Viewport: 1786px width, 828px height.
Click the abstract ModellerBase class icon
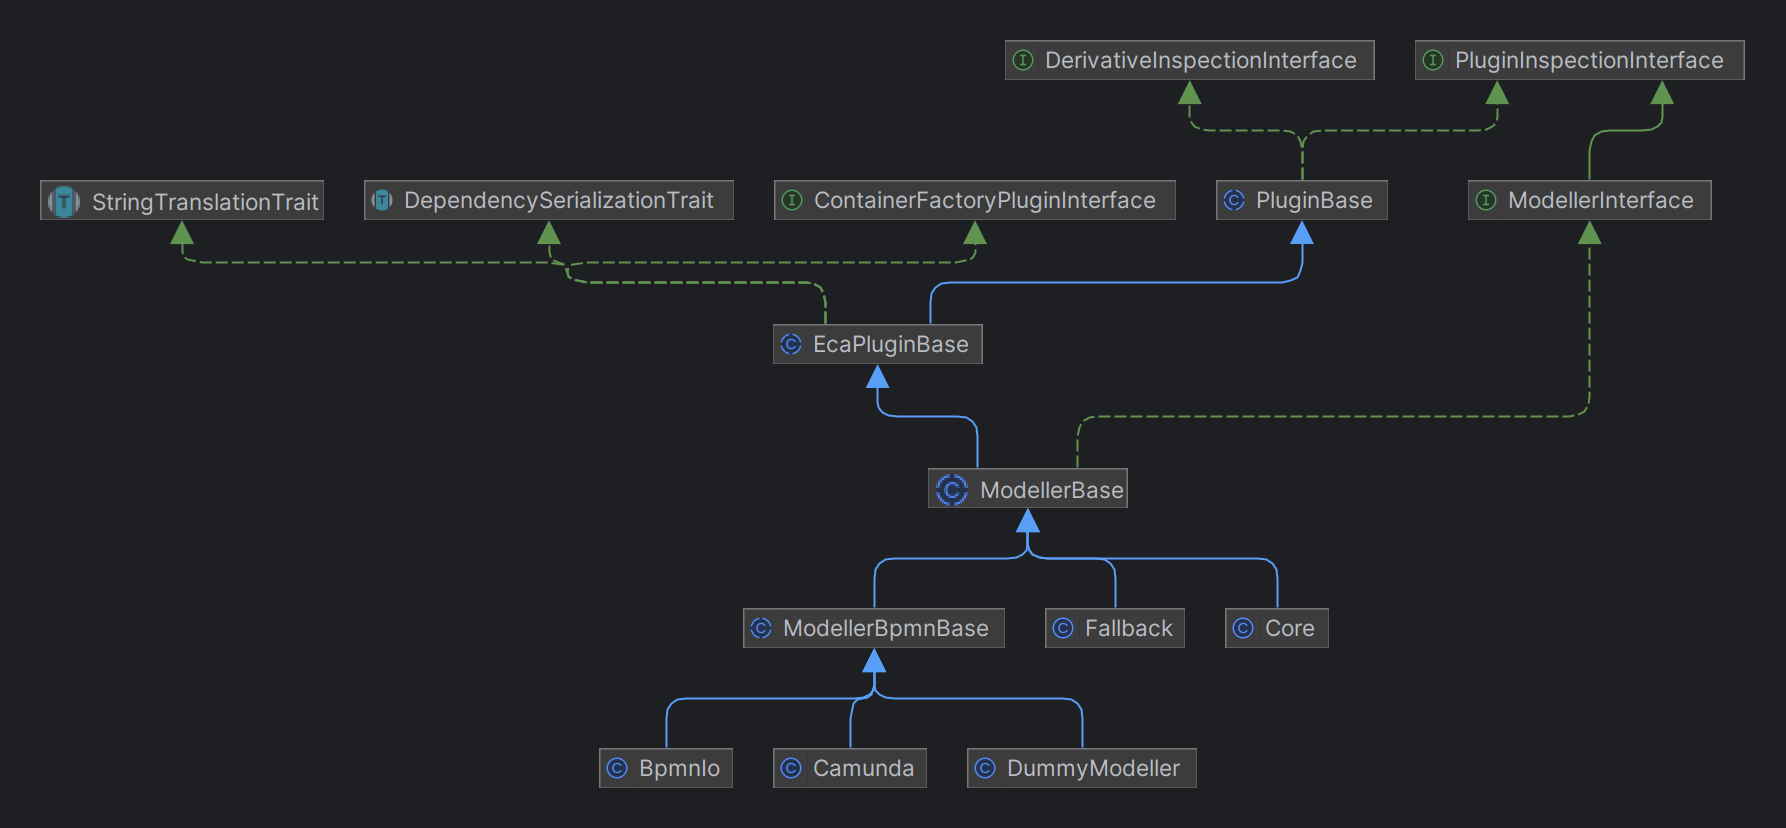point(951,489)
